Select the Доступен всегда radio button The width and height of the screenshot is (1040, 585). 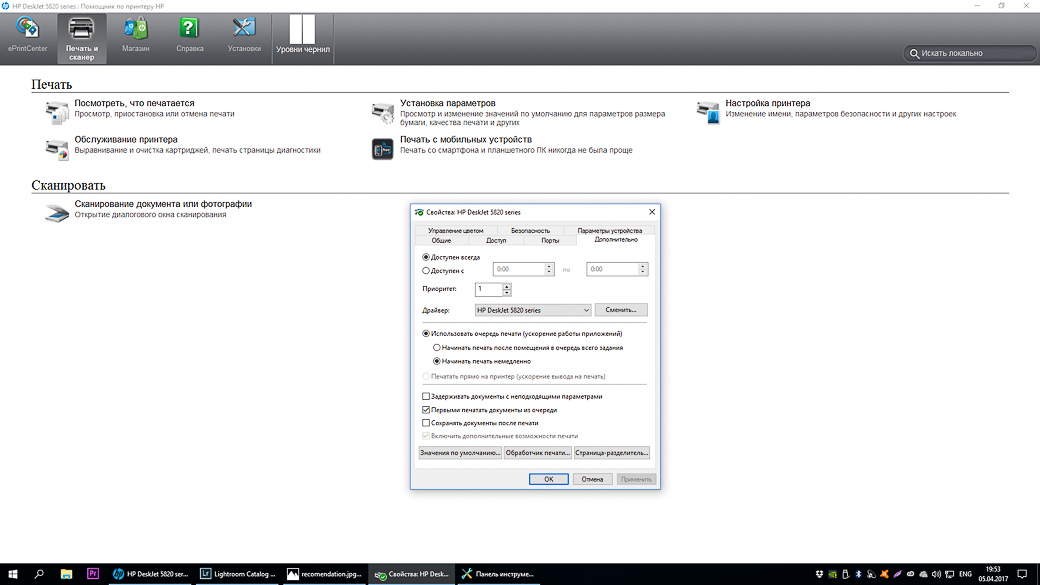pos(426,257)
